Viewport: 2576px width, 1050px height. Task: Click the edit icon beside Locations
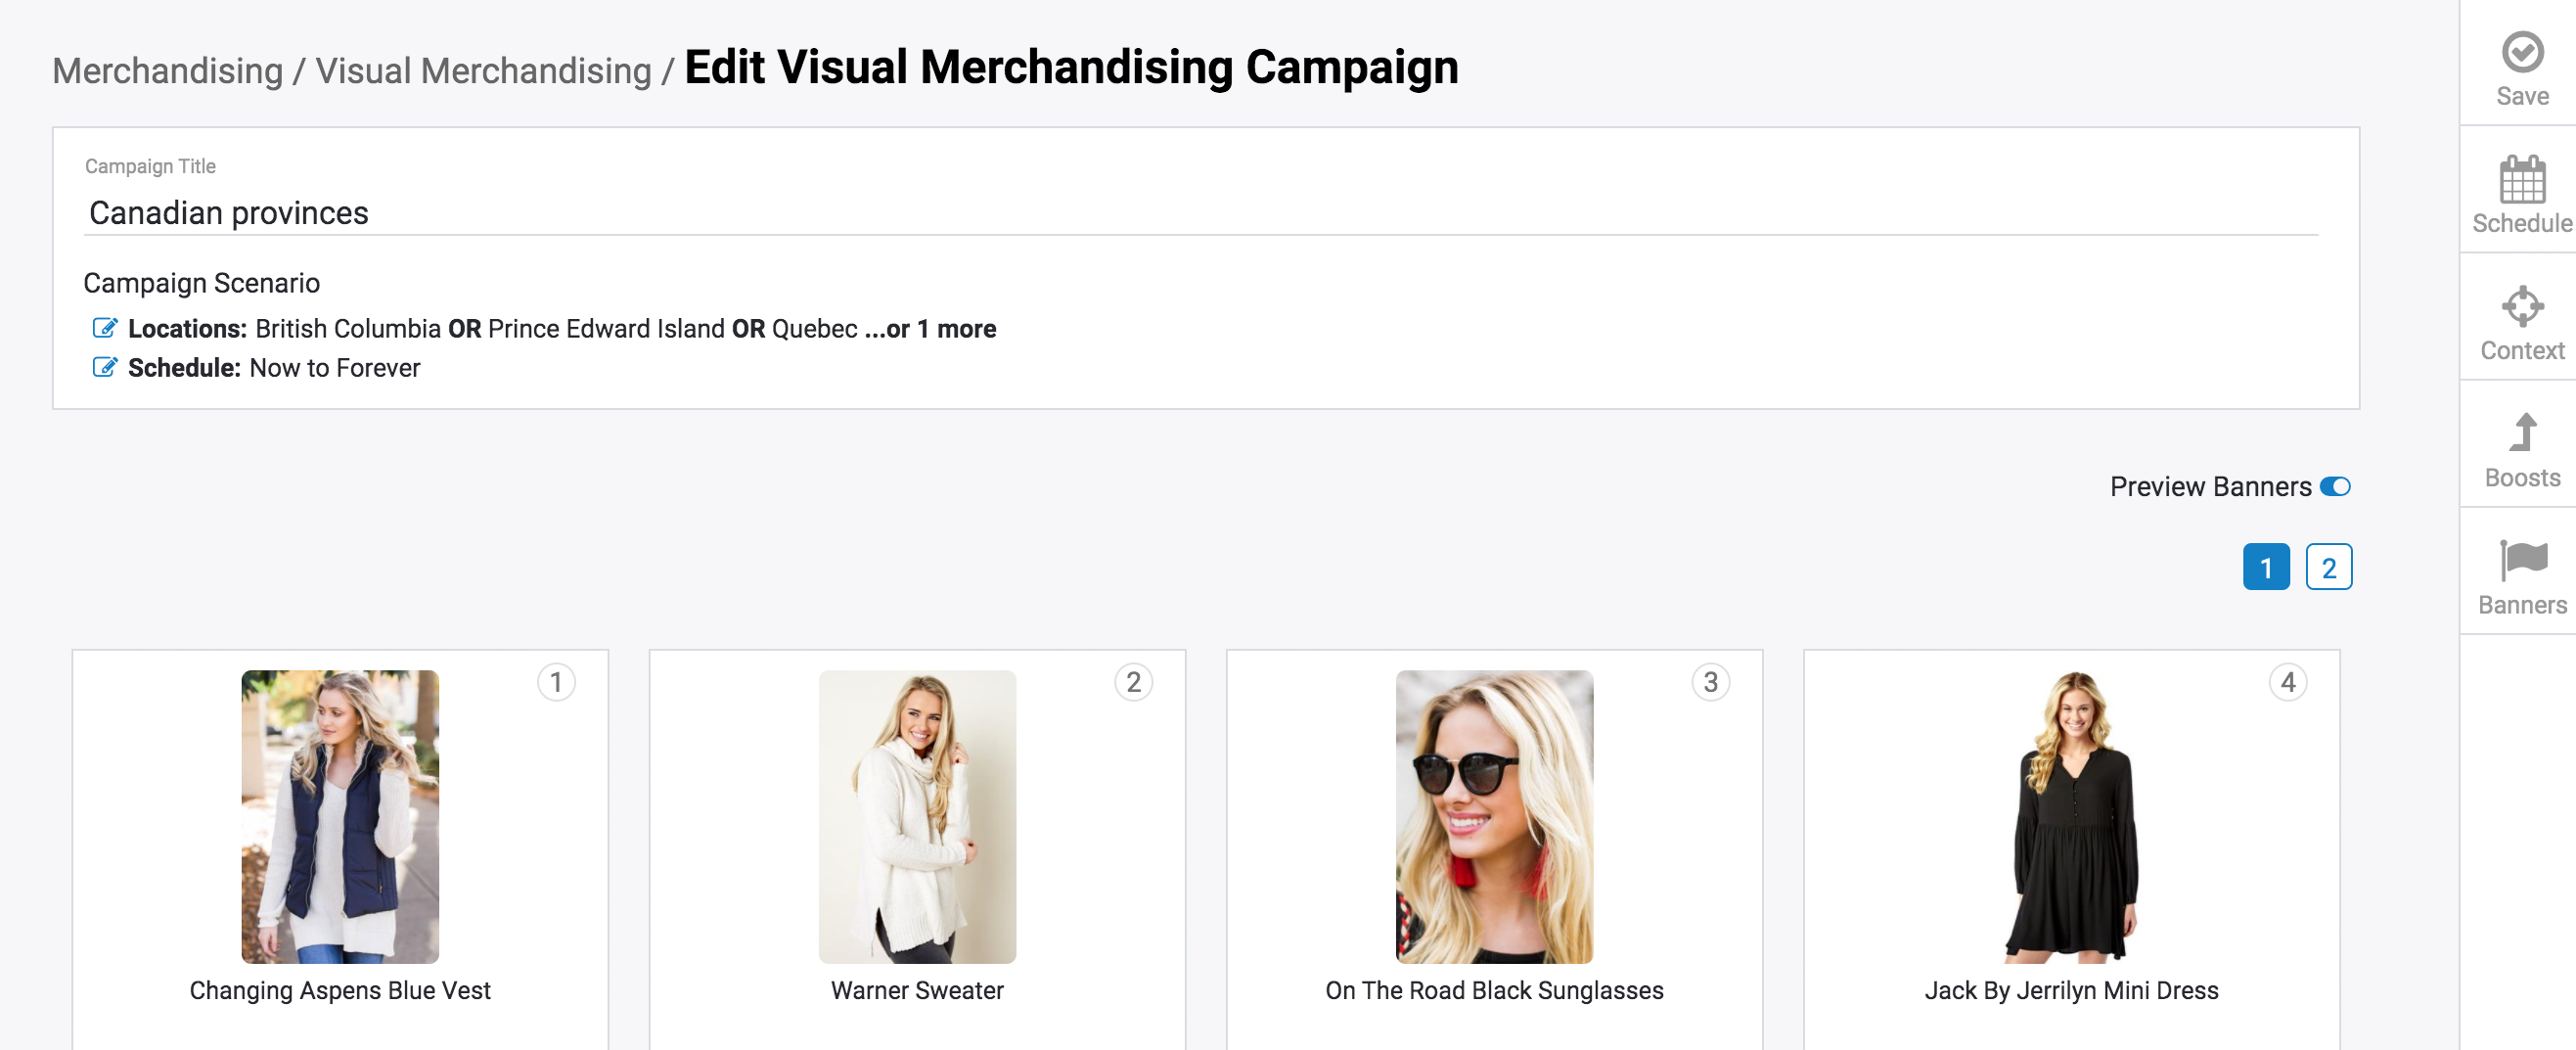pos(104,328)
